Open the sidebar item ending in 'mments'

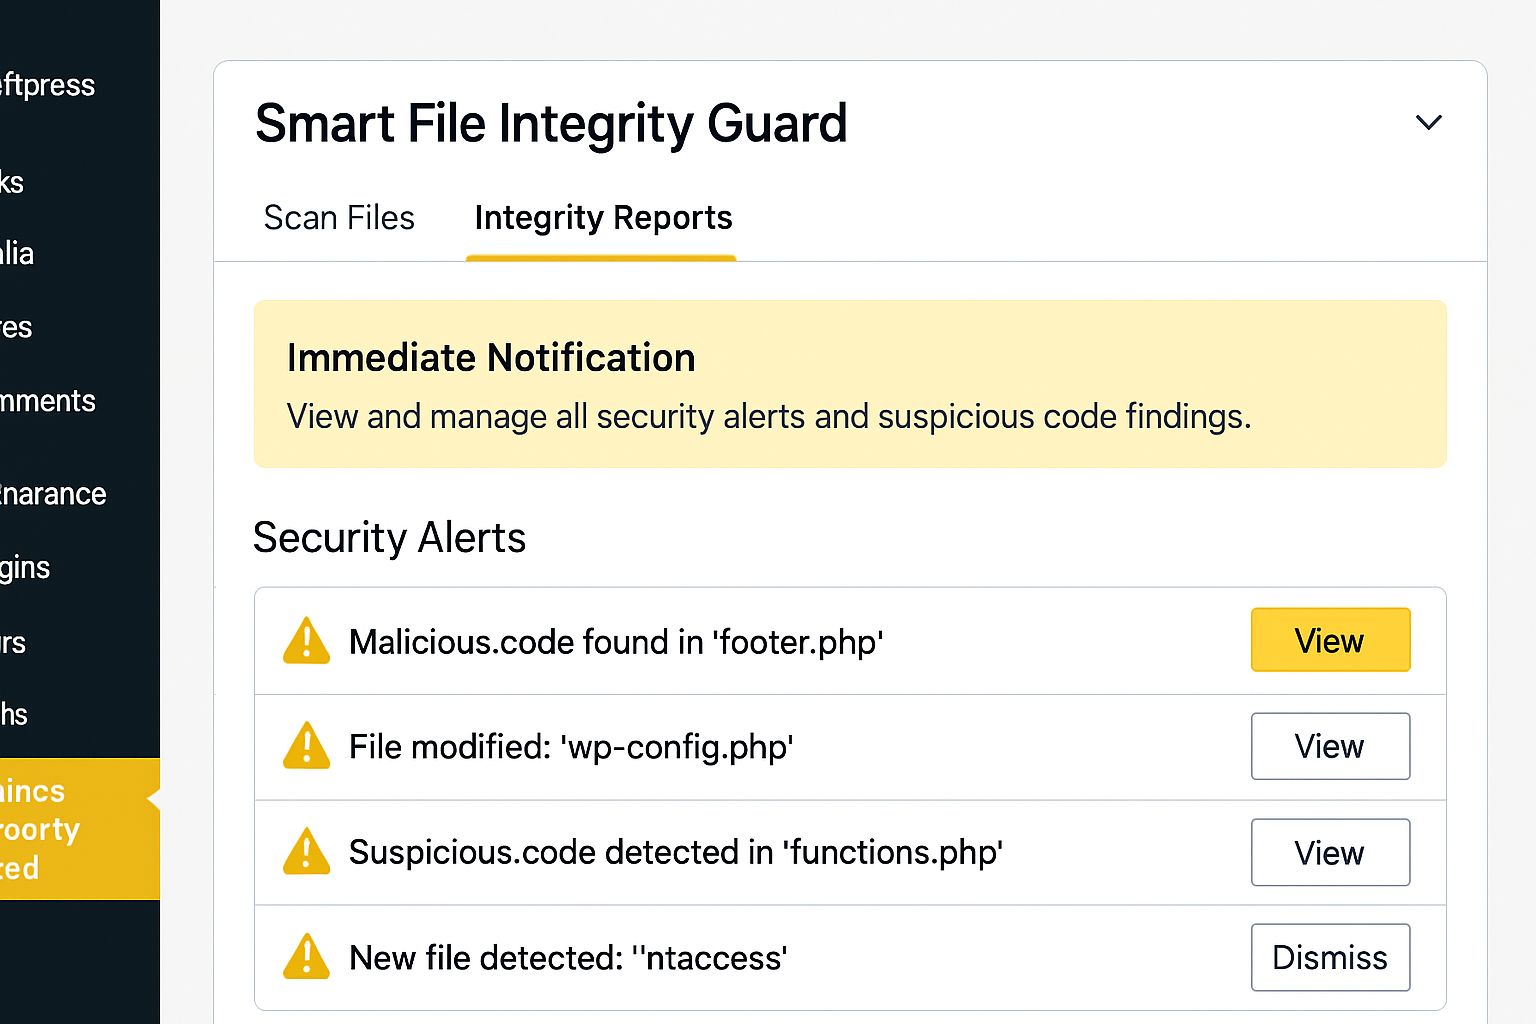tap(48, 401)
